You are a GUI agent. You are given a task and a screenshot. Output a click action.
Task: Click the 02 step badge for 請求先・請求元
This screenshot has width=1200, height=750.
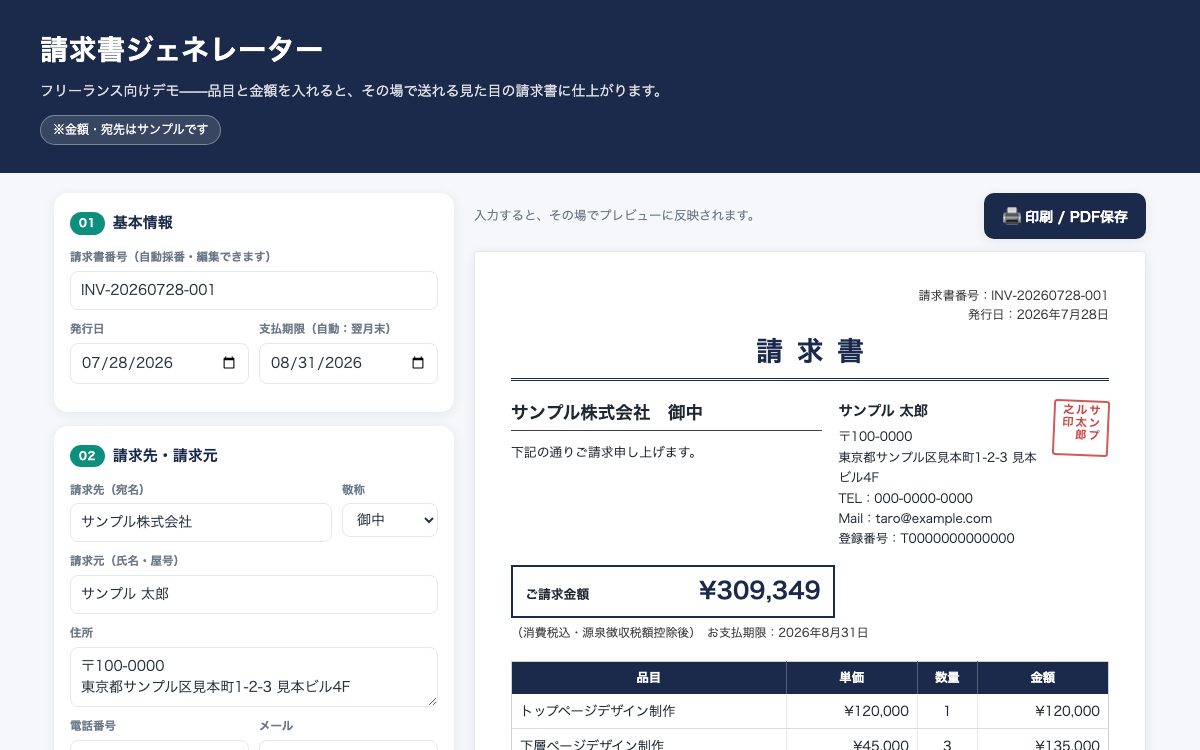[x=87, y=456]
